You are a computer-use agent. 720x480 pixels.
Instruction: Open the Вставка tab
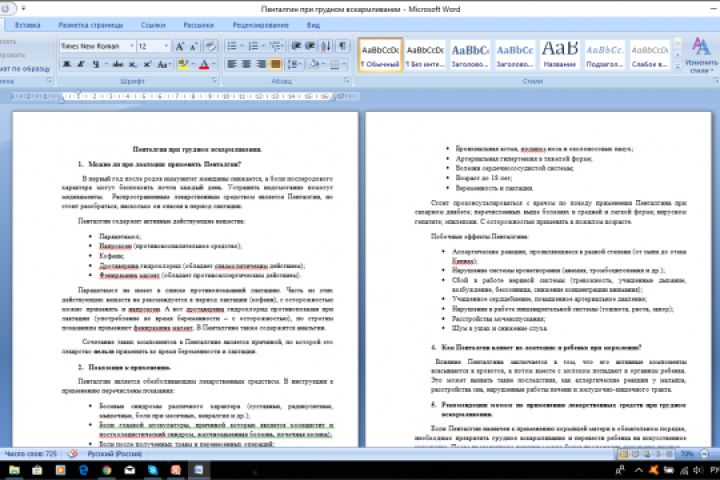(x=28, y=25)
